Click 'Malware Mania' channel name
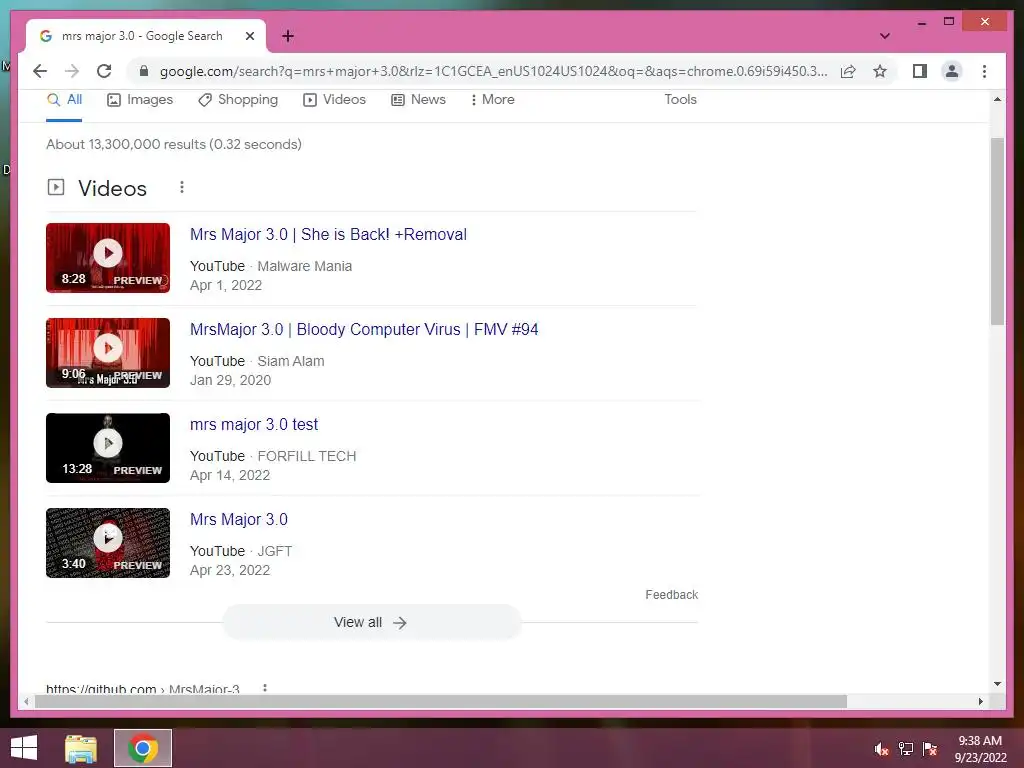The width and height of the screenshot is (1024, 768). click(304, 266)
